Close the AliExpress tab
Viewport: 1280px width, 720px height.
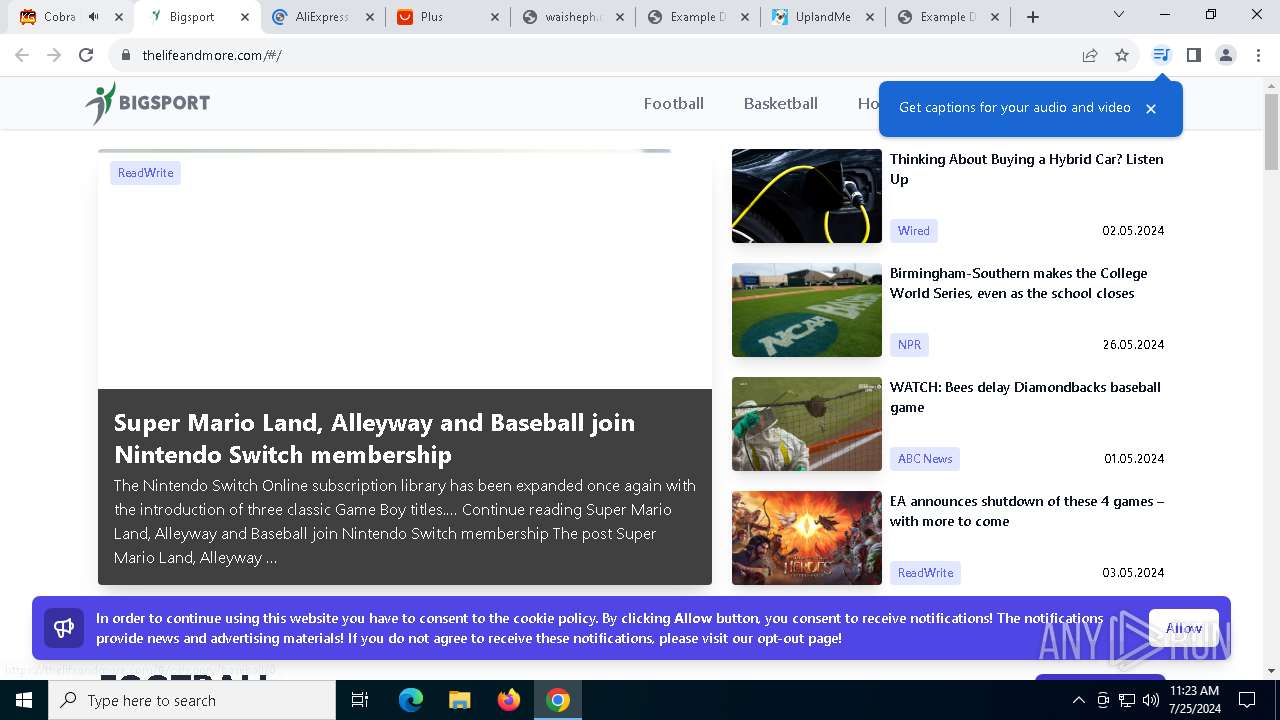coord(369,17)
